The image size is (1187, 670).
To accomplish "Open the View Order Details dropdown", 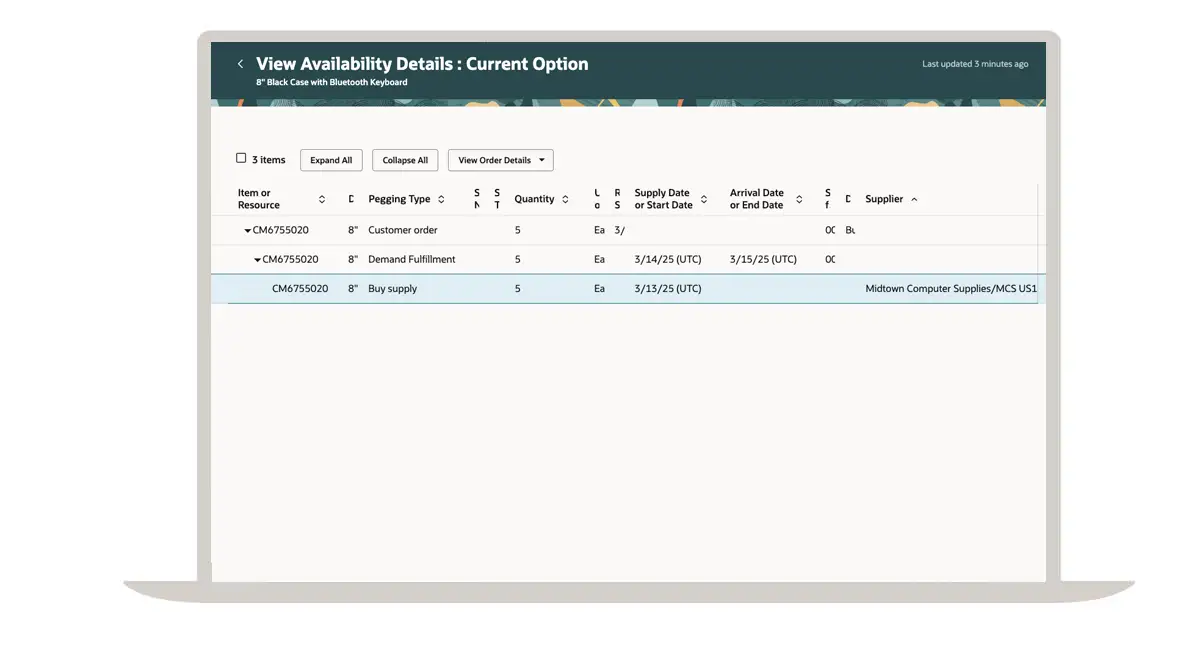I will 500,160.
